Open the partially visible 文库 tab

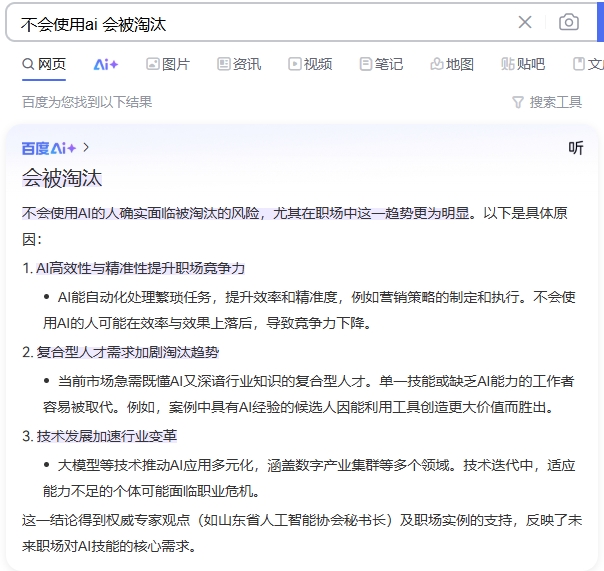click(x=590, y=64)
